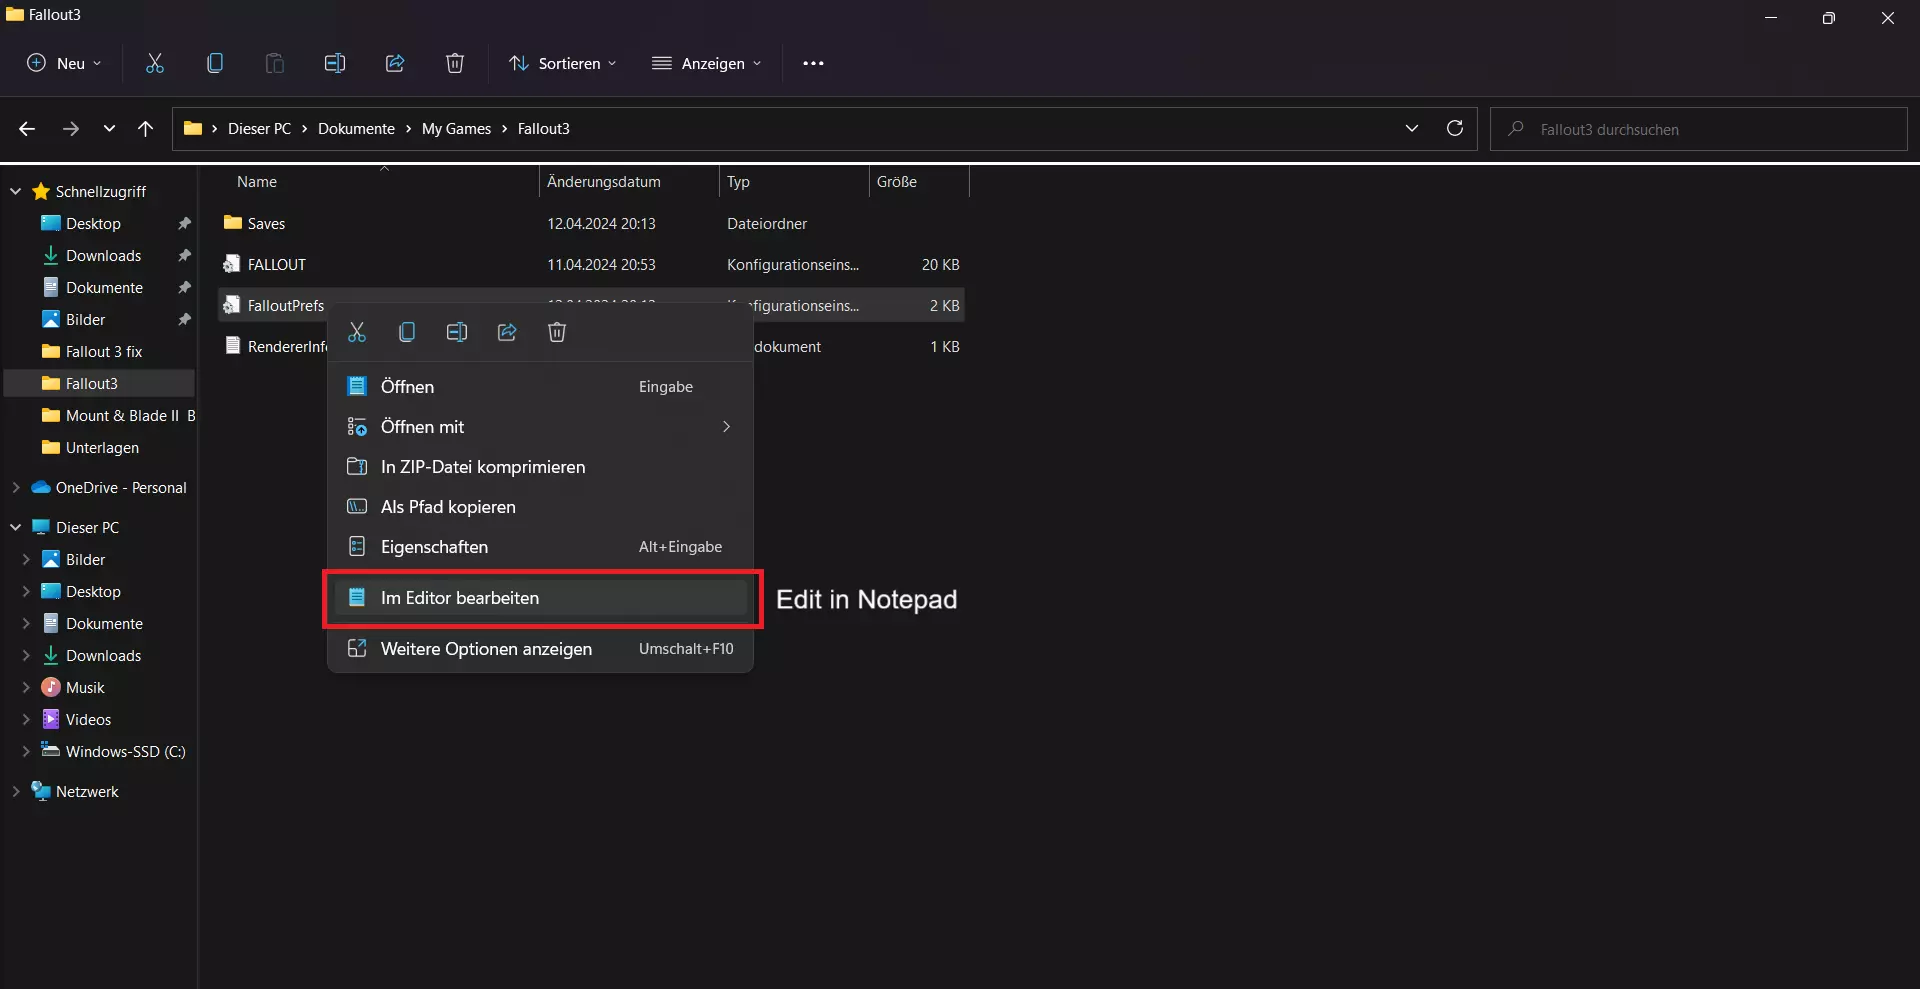Open the recent locations dropdown arrow
Viewport: 1920px width, 989px height.
(109, 129)
